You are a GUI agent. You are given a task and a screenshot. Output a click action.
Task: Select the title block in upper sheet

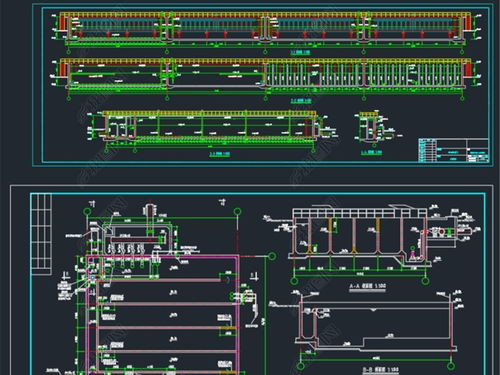(453, 150)
